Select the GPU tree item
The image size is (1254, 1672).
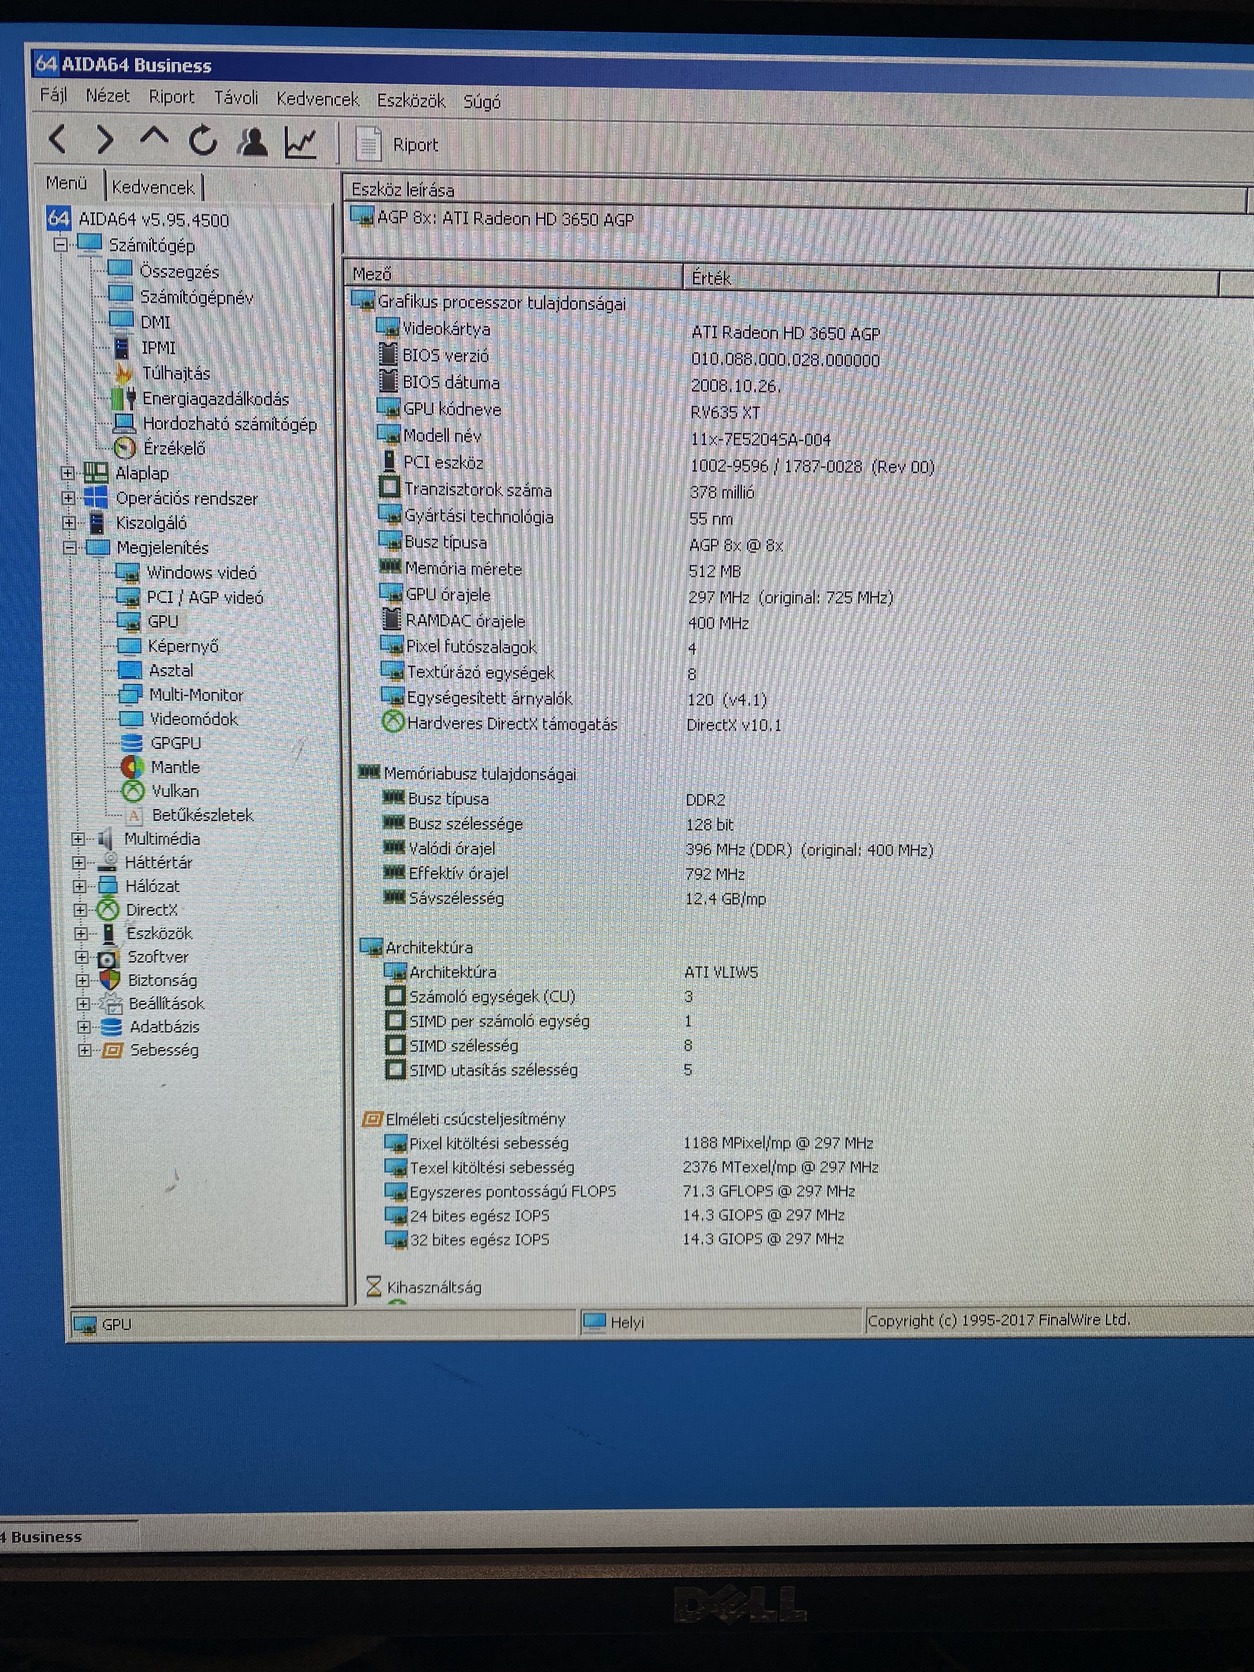[149, 621]
